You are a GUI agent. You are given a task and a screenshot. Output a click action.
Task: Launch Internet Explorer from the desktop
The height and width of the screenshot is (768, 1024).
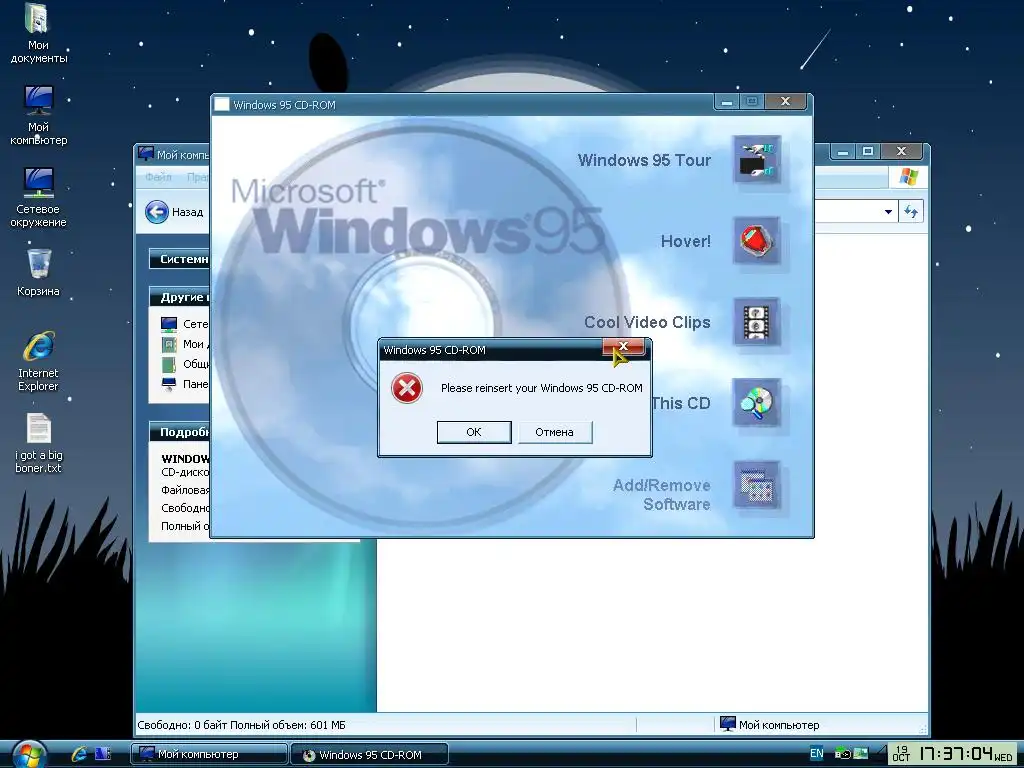pos(38,361)
